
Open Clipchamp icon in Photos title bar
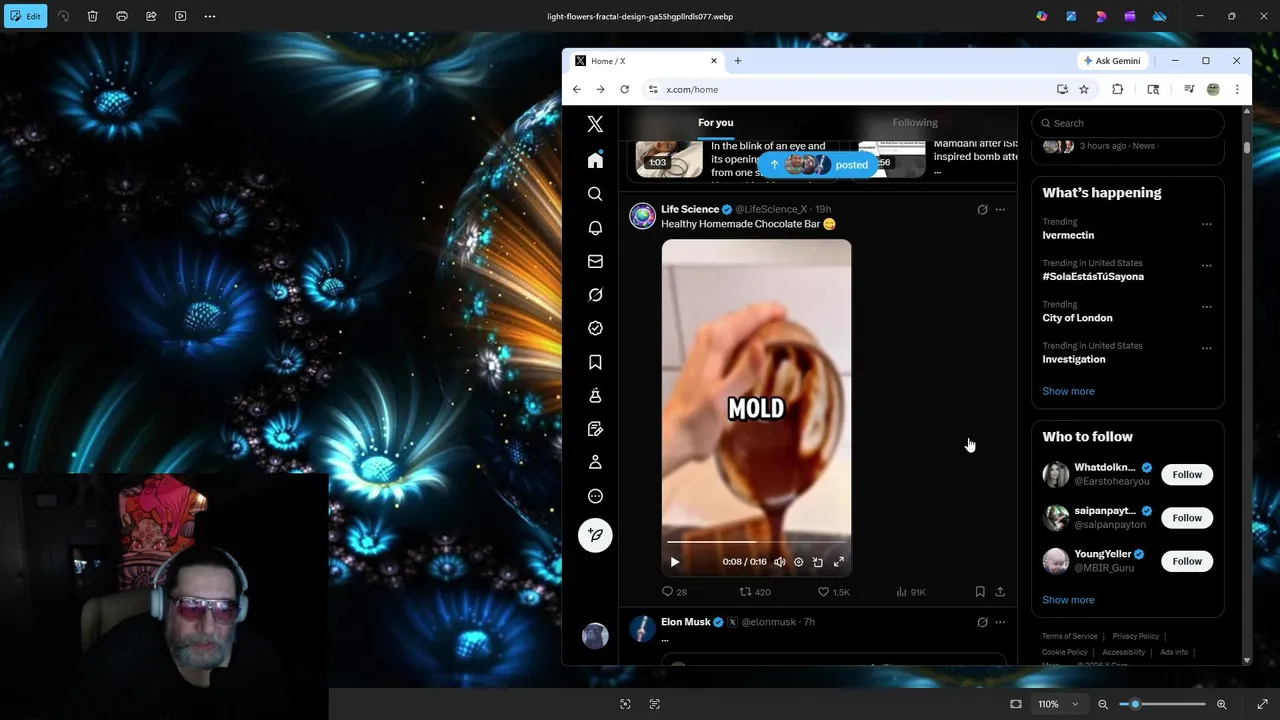(x=1130, y=16)
